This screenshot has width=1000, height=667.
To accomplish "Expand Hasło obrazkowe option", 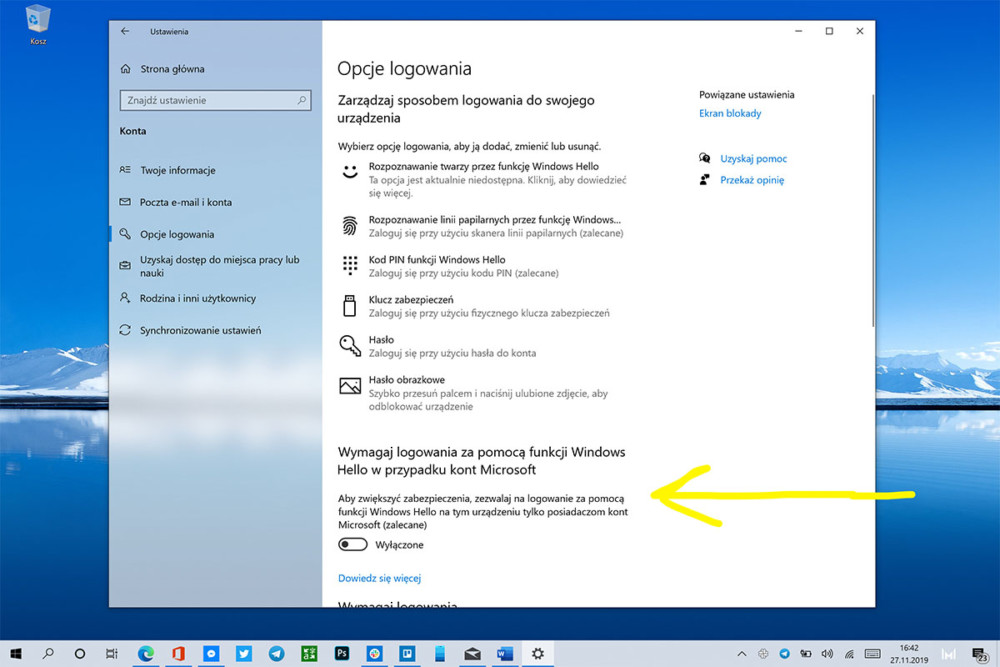I will pos(474,393).
